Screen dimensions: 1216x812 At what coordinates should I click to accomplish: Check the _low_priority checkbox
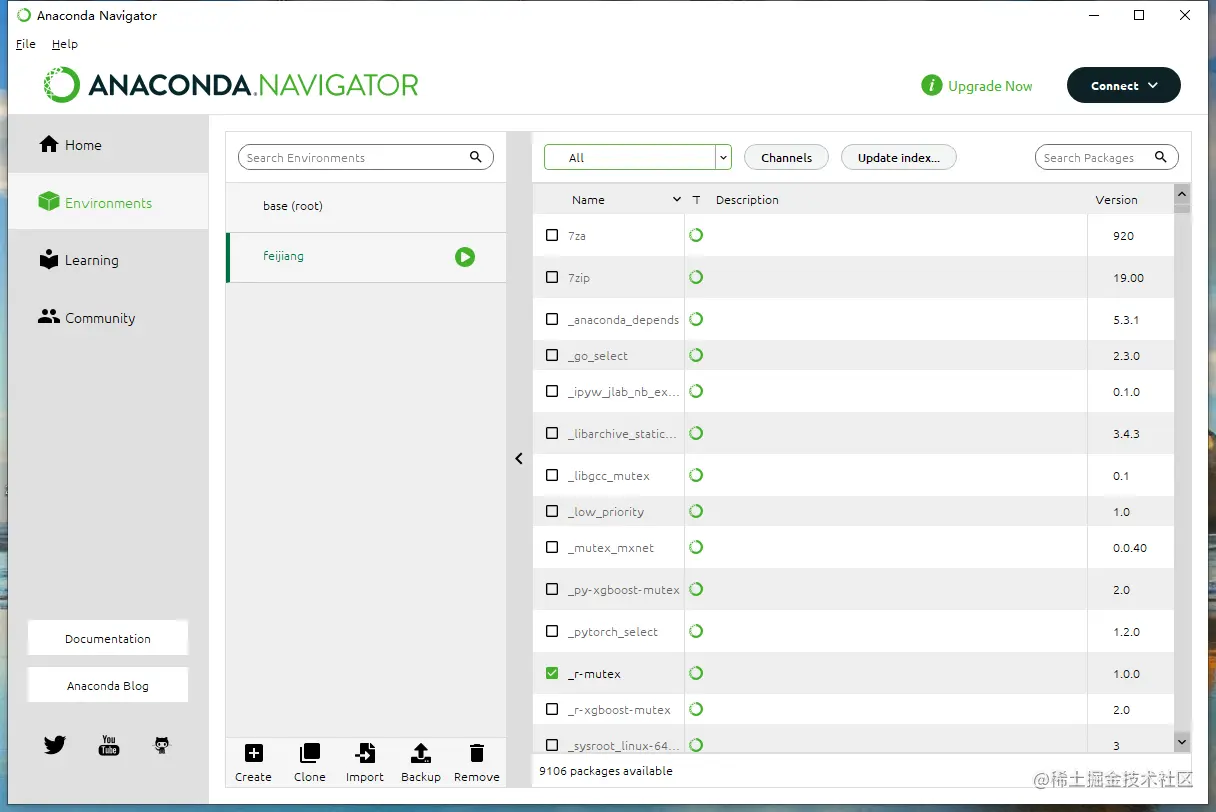pos(552,511)
